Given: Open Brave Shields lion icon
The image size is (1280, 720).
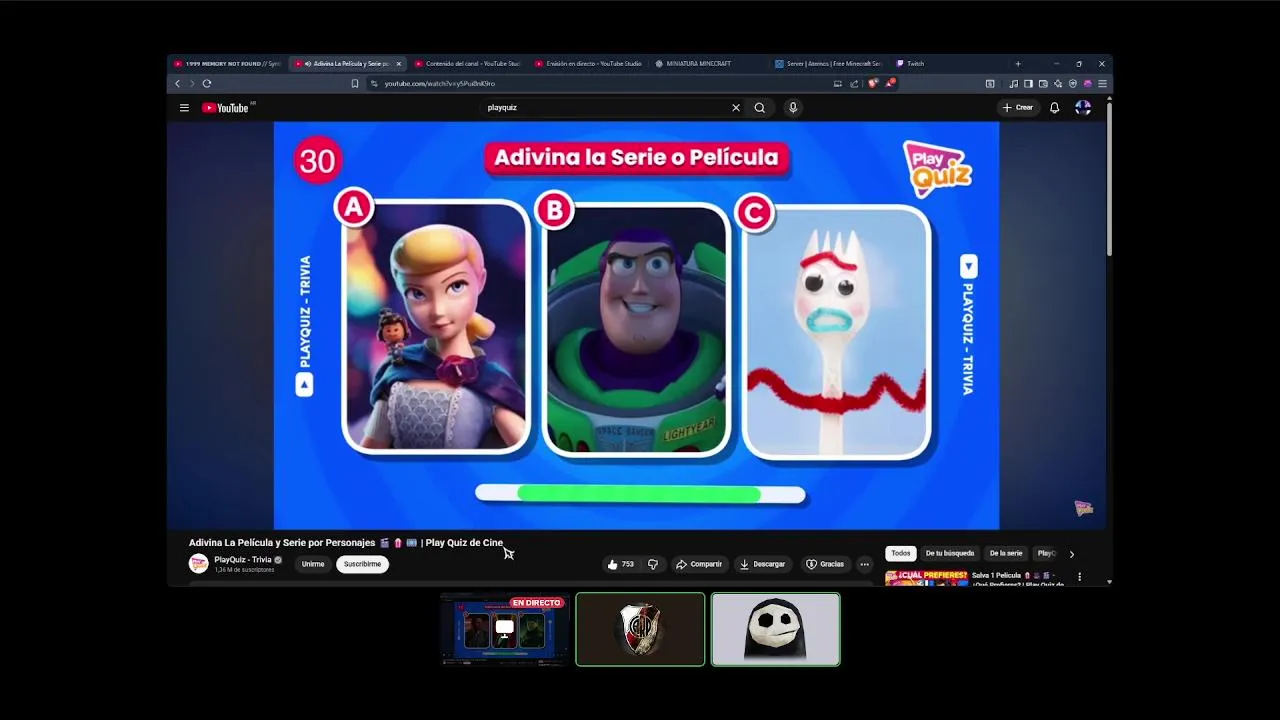Looking at the screenshot, I should [872, 84].
